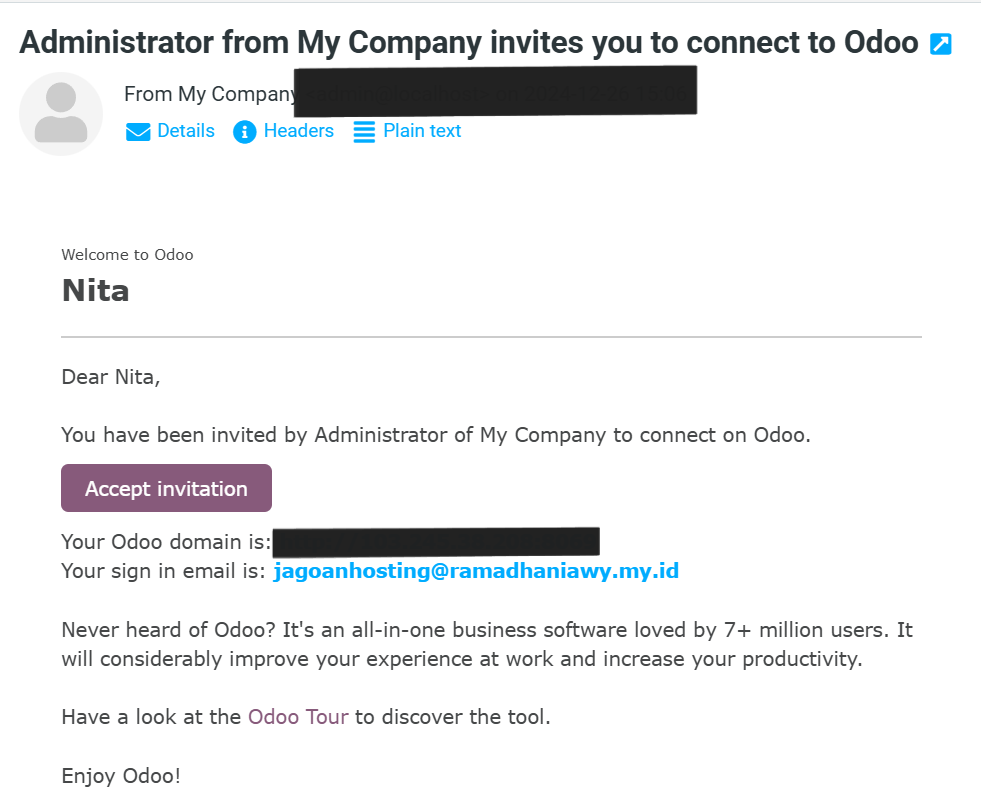Click the Dear Nita greeting line
The width and height of the screenshot is (981, 790).
[110, 377]
